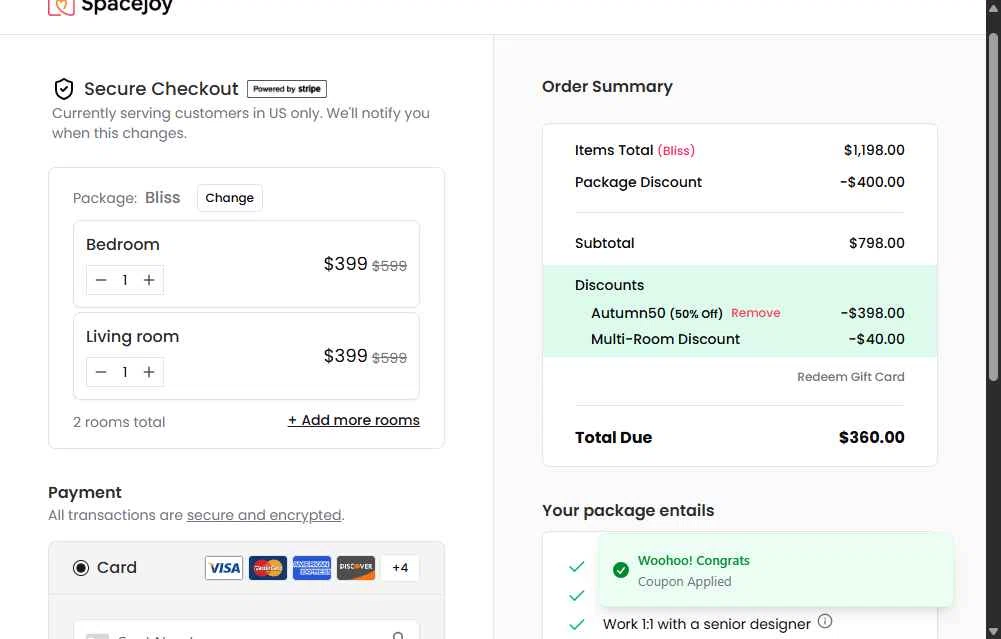1001x639 pixels.
Task: Click the Mastercard icon
Action: 267,568
